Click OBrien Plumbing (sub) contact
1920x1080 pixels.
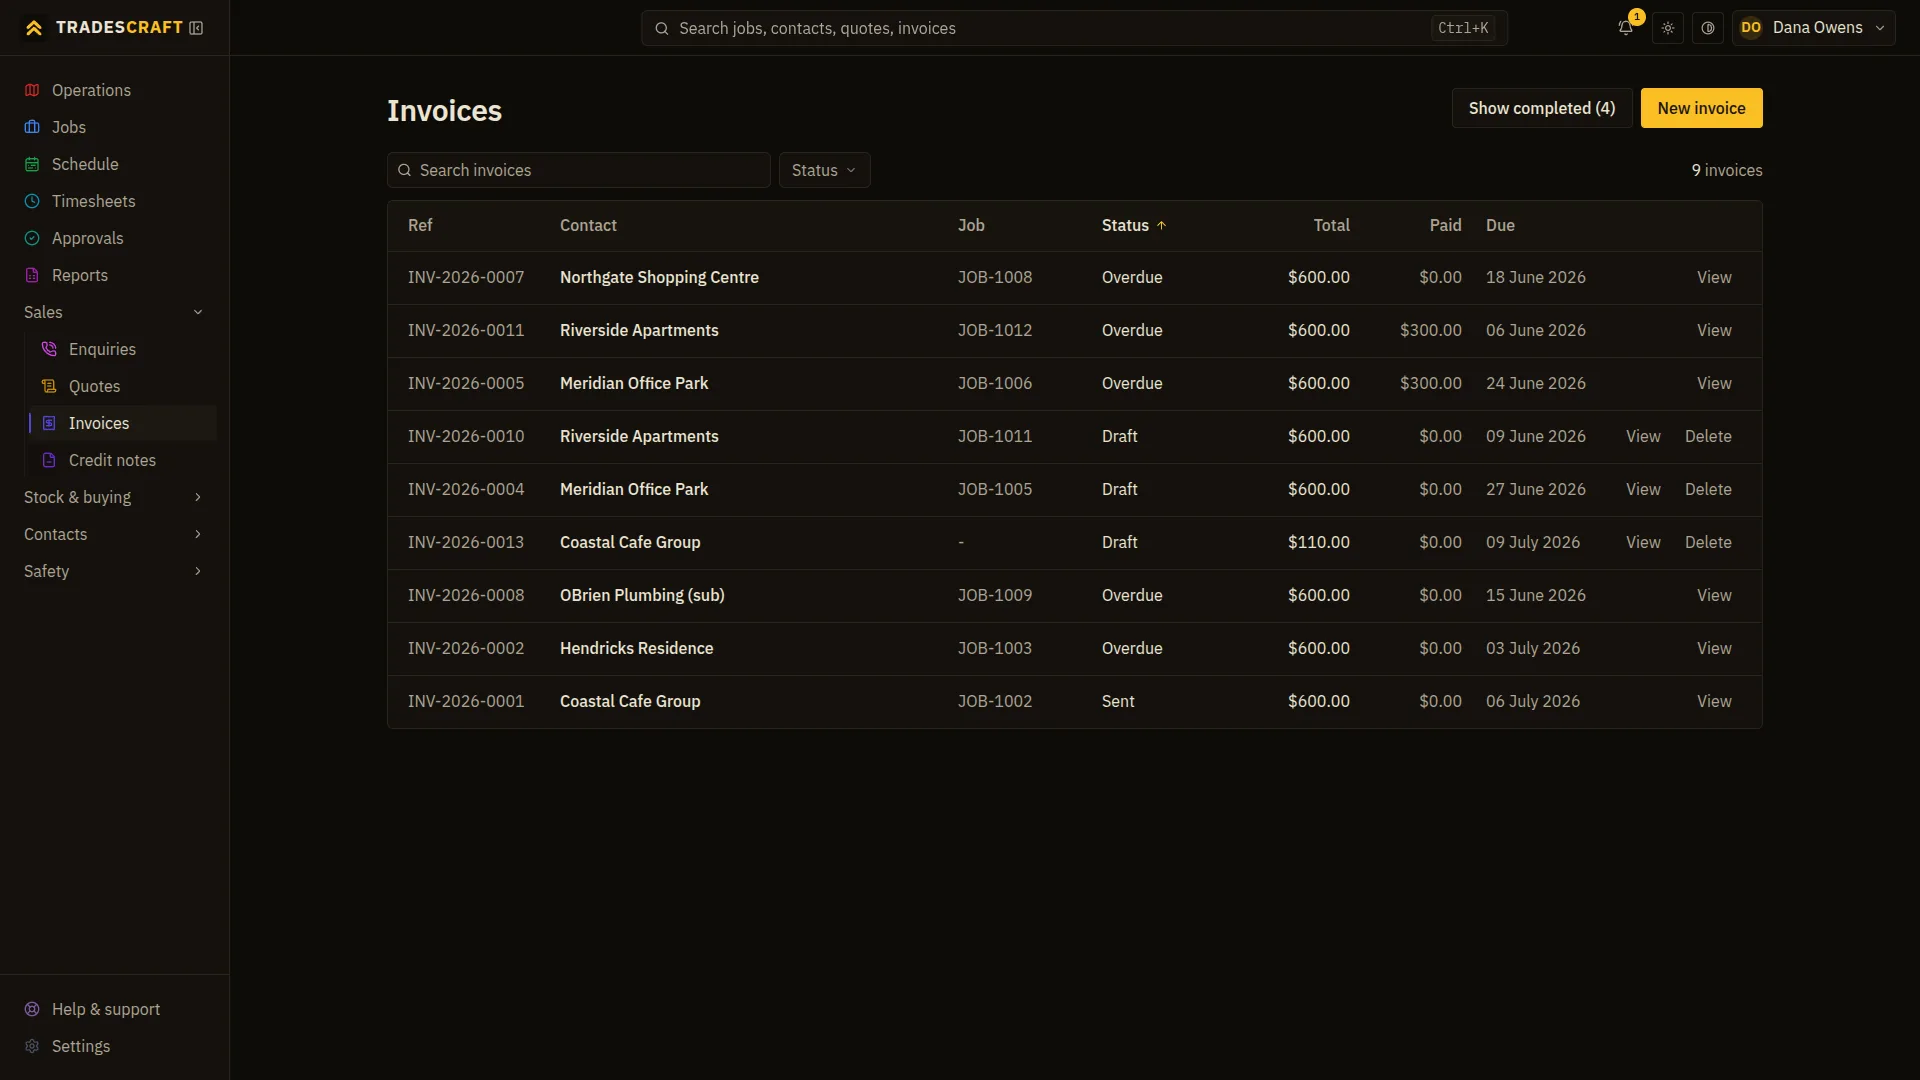[642, 595]
